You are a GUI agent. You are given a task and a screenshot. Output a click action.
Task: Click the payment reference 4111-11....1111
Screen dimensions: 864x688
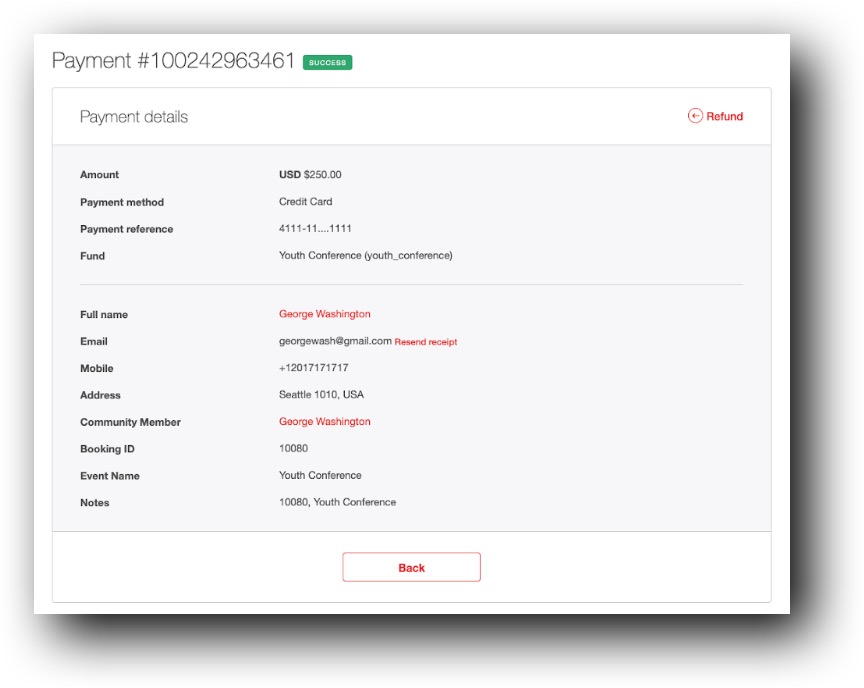(x=314, y=229)
